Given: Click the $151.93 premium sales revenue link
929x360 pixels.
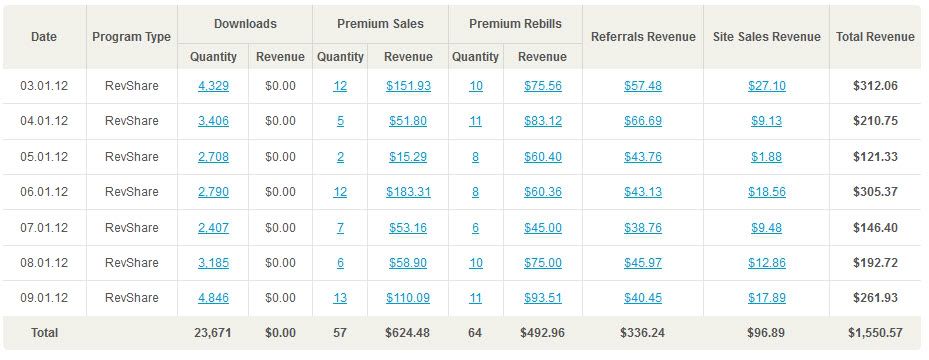Looking at the screenshot, I should pos(408,86).
